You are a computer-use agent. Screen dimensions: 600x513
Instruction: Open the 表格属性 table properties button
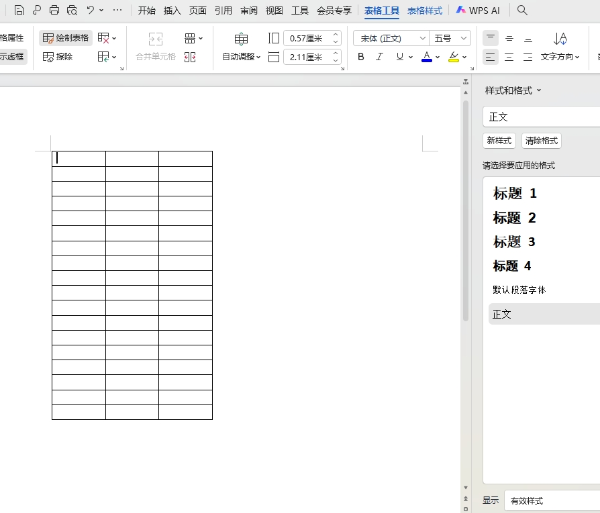(13, 38)
